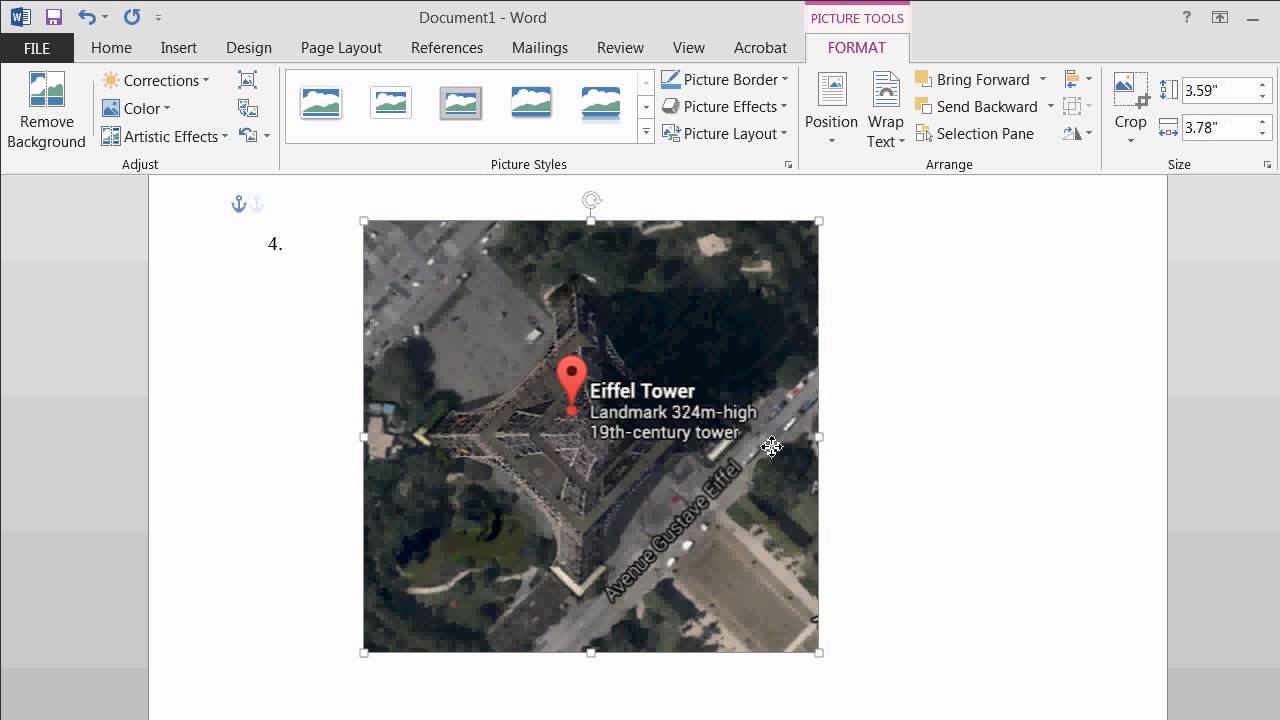Screen dimensions: 1280x720
Task: Click the Send Backward button
Action: [976, 106]
